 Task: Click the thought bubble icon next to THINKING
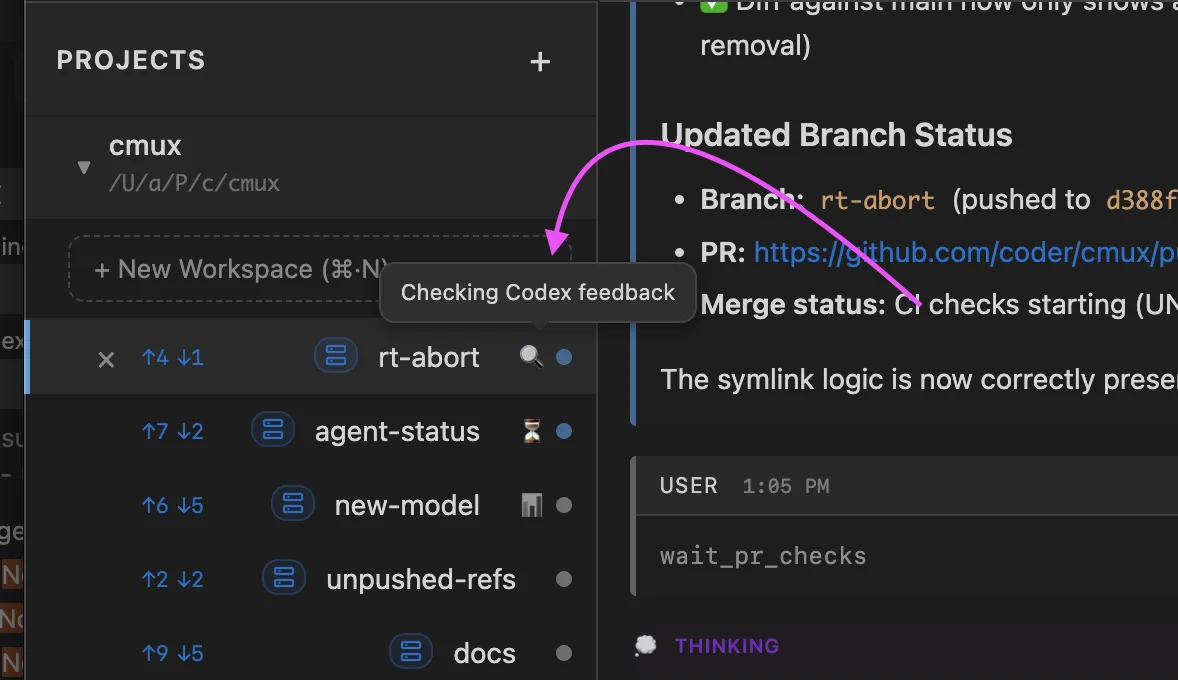point(645,645)
